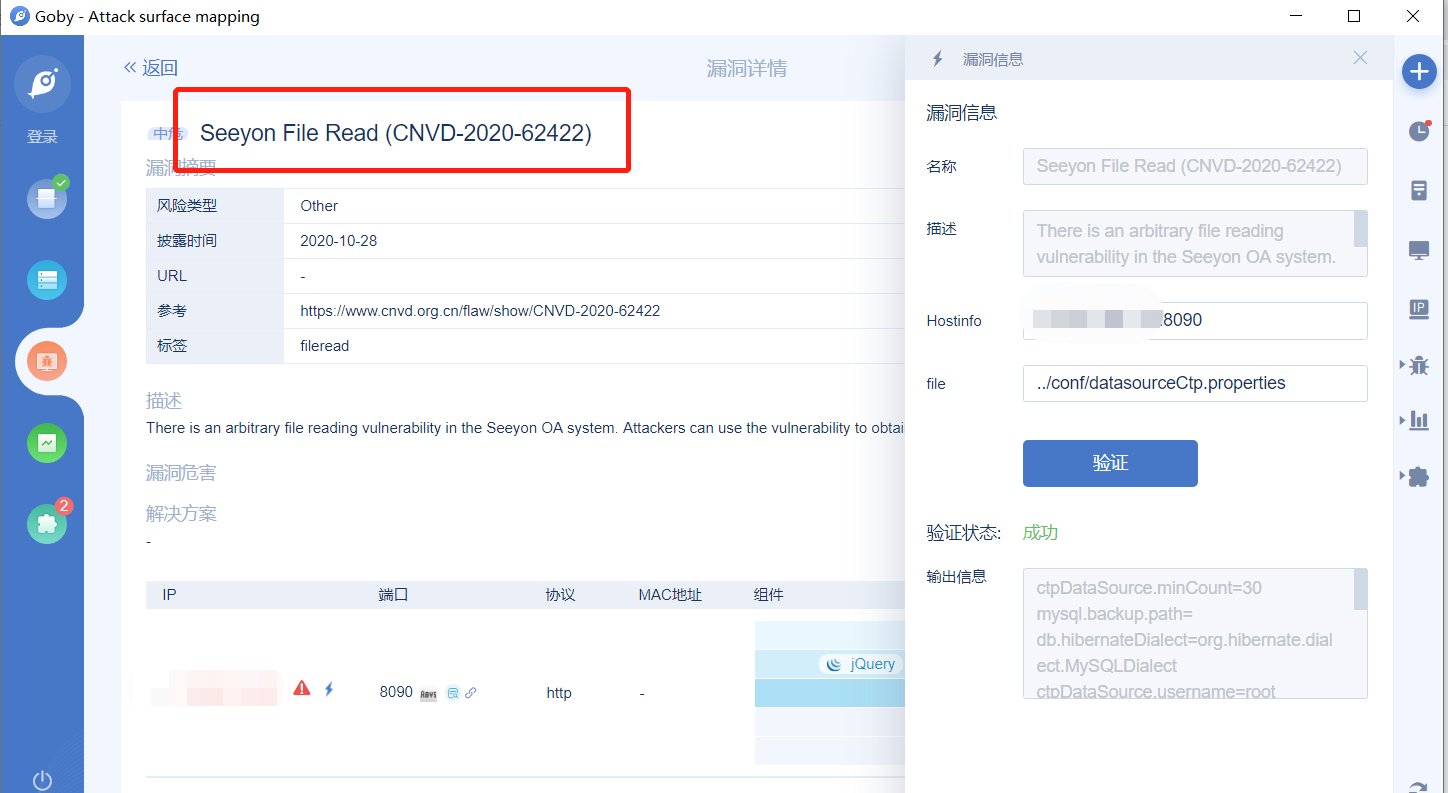Click the green 成功 status text

[1040, 532]
